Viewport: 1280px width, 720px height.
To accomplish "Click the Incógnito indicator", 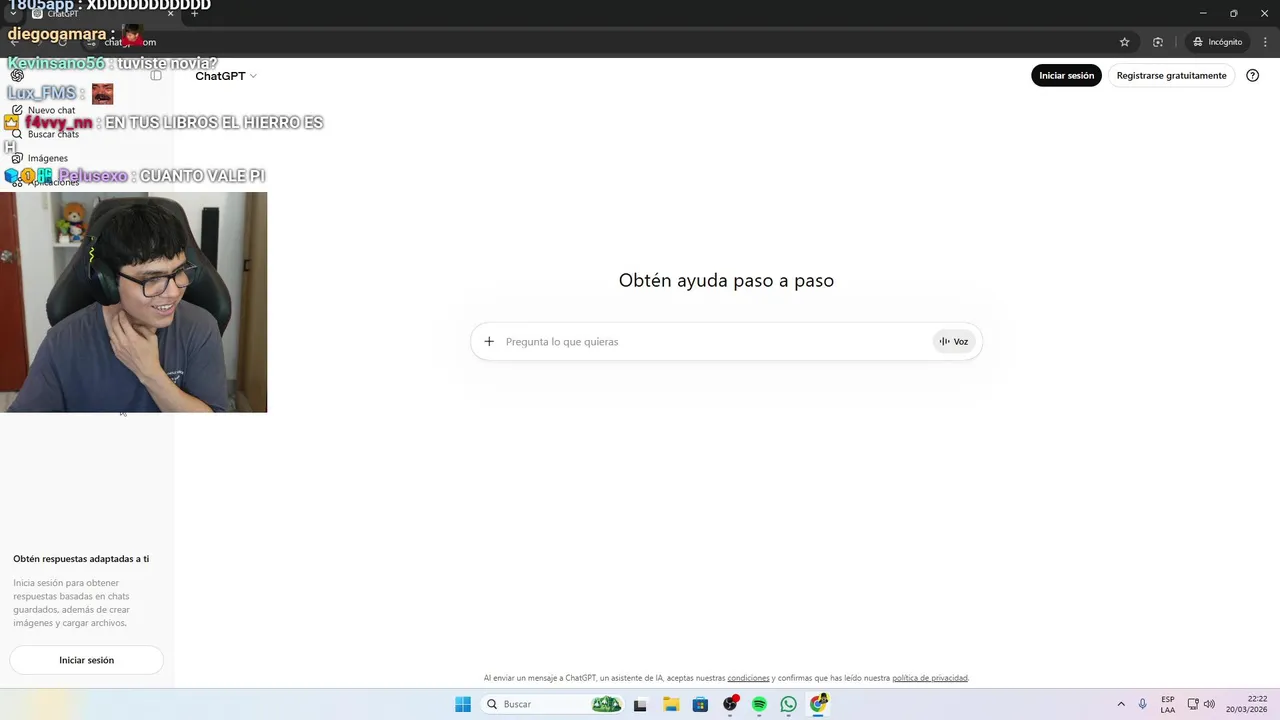I will pyautogui.click(x=1217, y=42).
